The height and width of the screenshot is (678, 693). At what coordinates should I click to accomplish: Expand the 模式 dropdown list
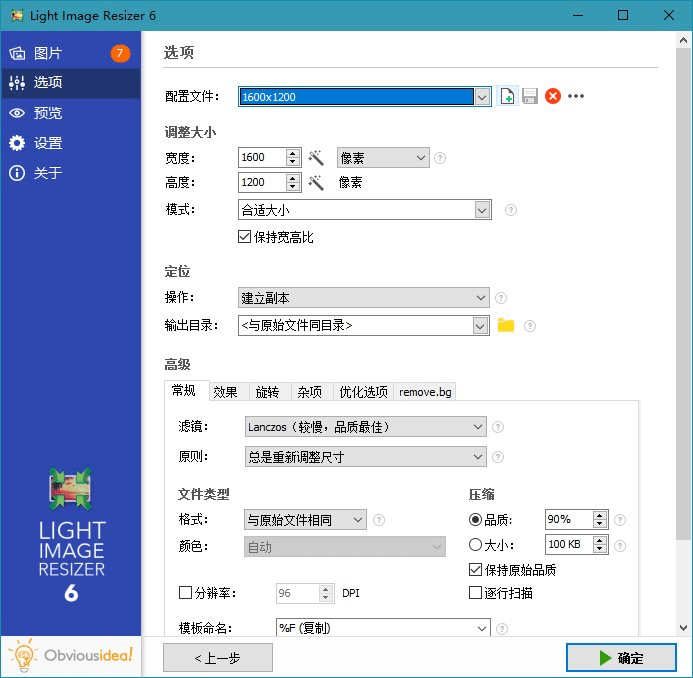coord(482,210)
